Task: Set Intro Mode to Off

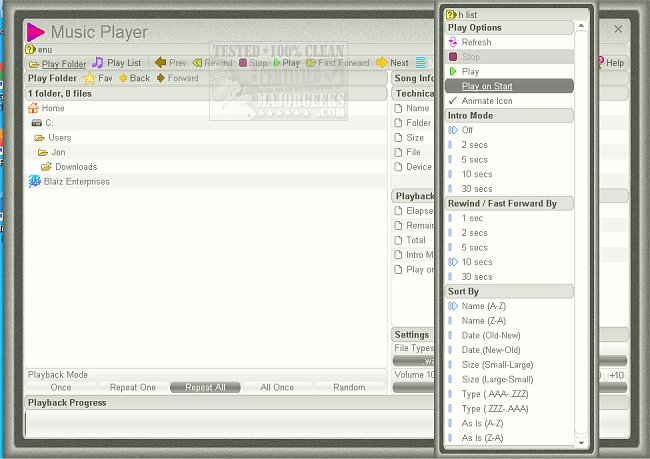Action: click(x=509, y=130)
